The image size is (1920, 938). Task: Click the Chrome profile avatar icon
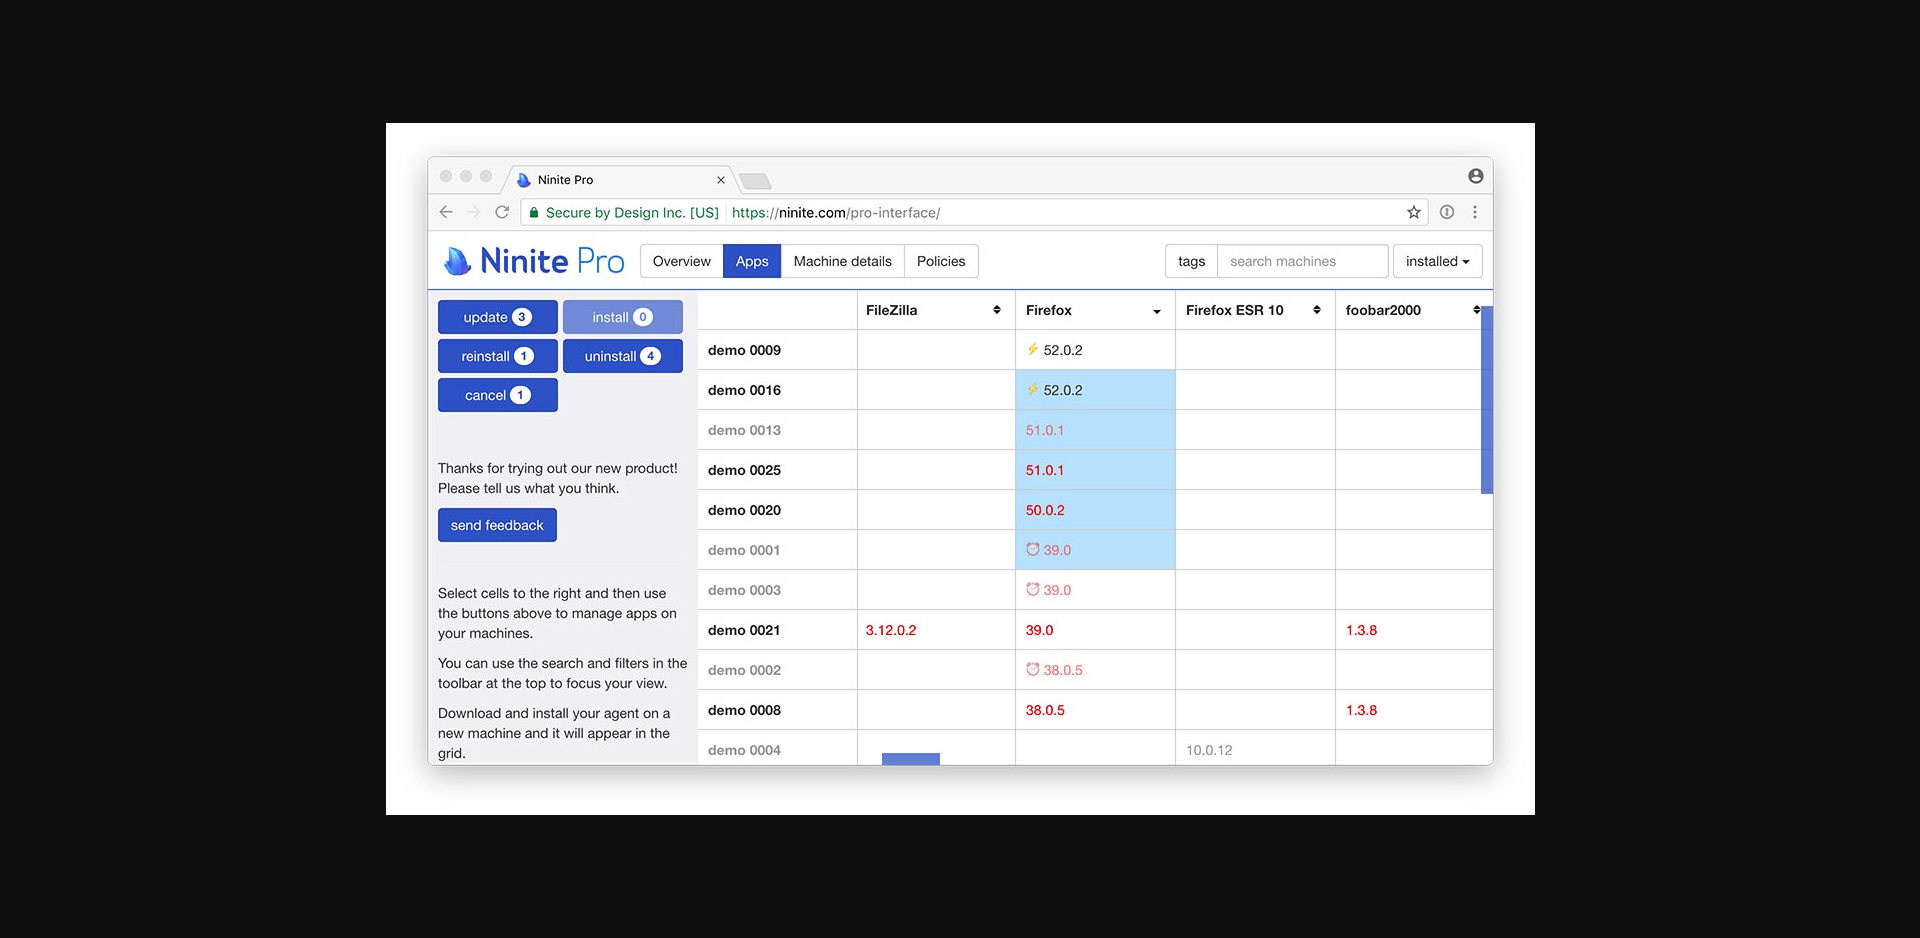click(x=1476, y=176)
